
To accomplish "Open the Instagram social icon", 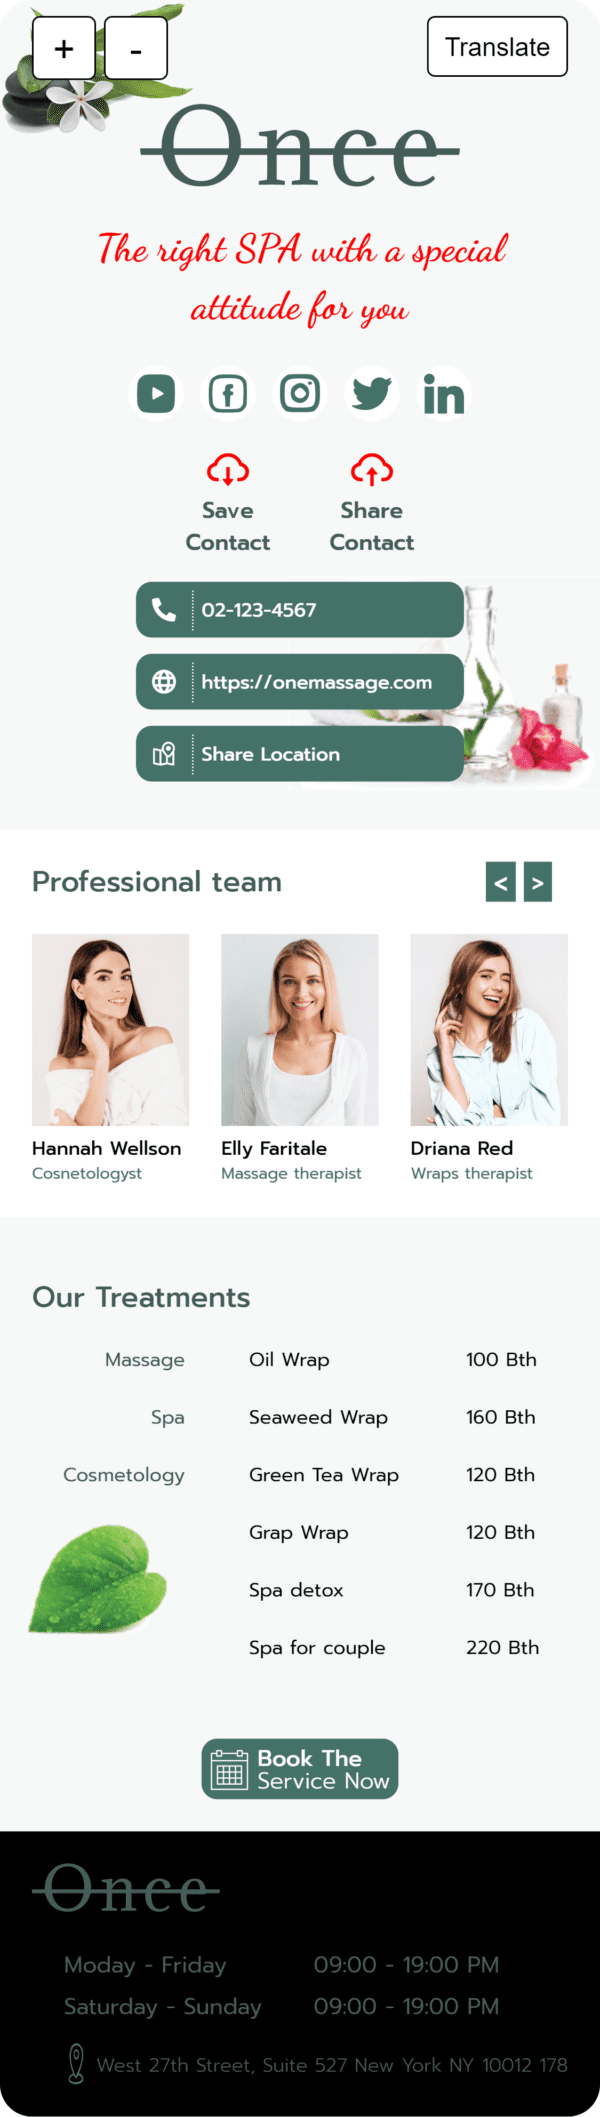I will [300, 393].
